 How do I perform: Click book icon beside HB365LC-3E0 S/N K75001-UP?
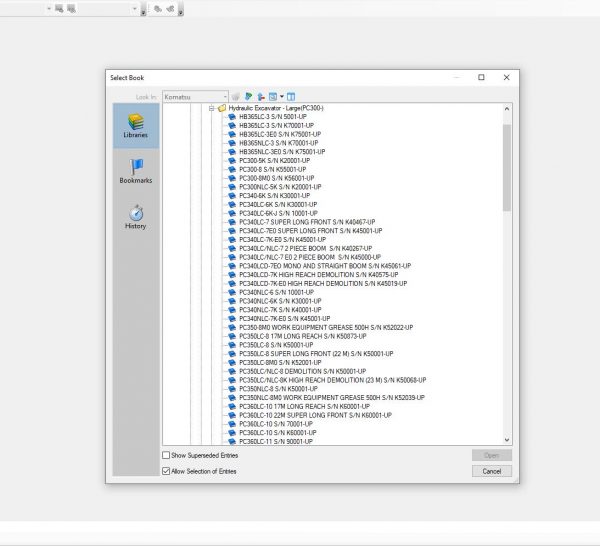point(232,134)
